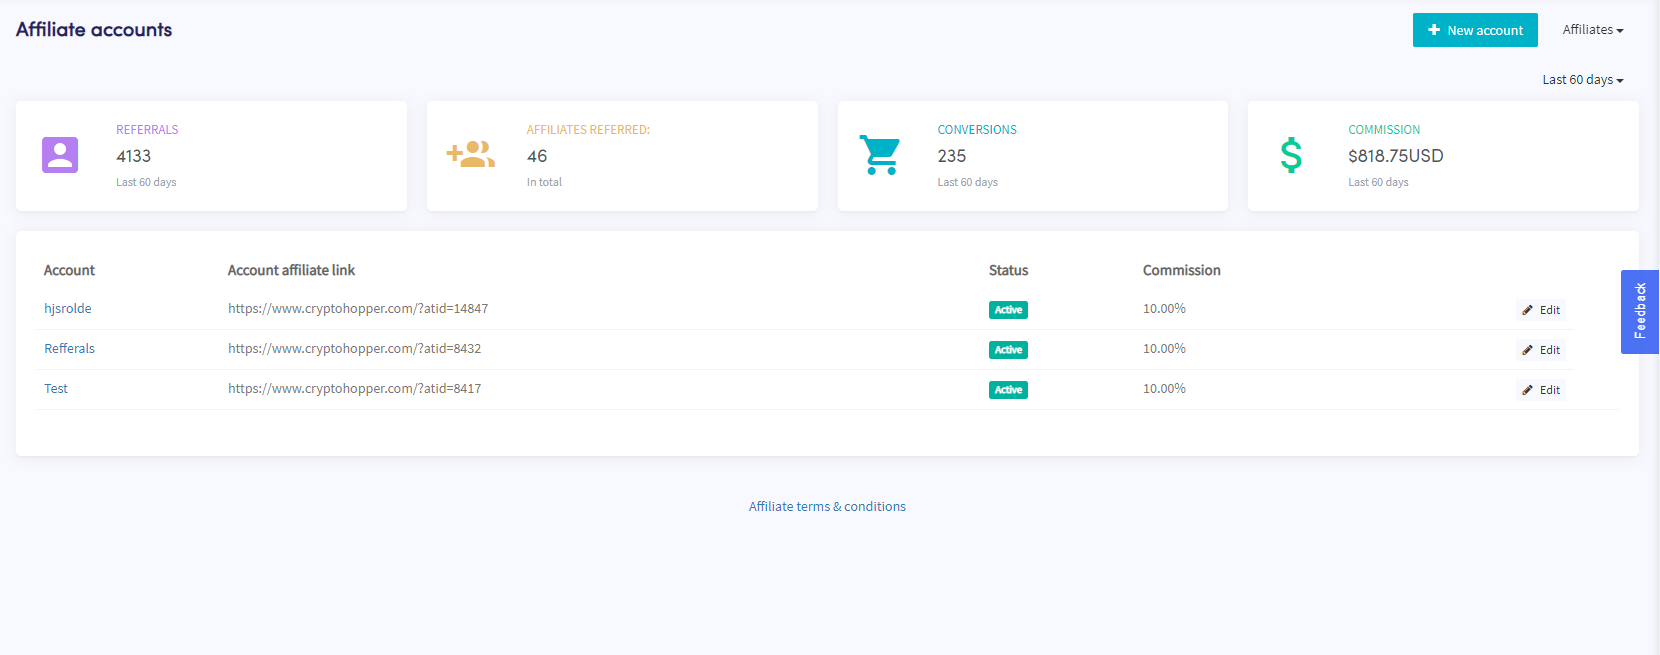Click the Account affiliate link column header
The width and height of the screenshot is (1660, 655).
[x=291, y=271]
